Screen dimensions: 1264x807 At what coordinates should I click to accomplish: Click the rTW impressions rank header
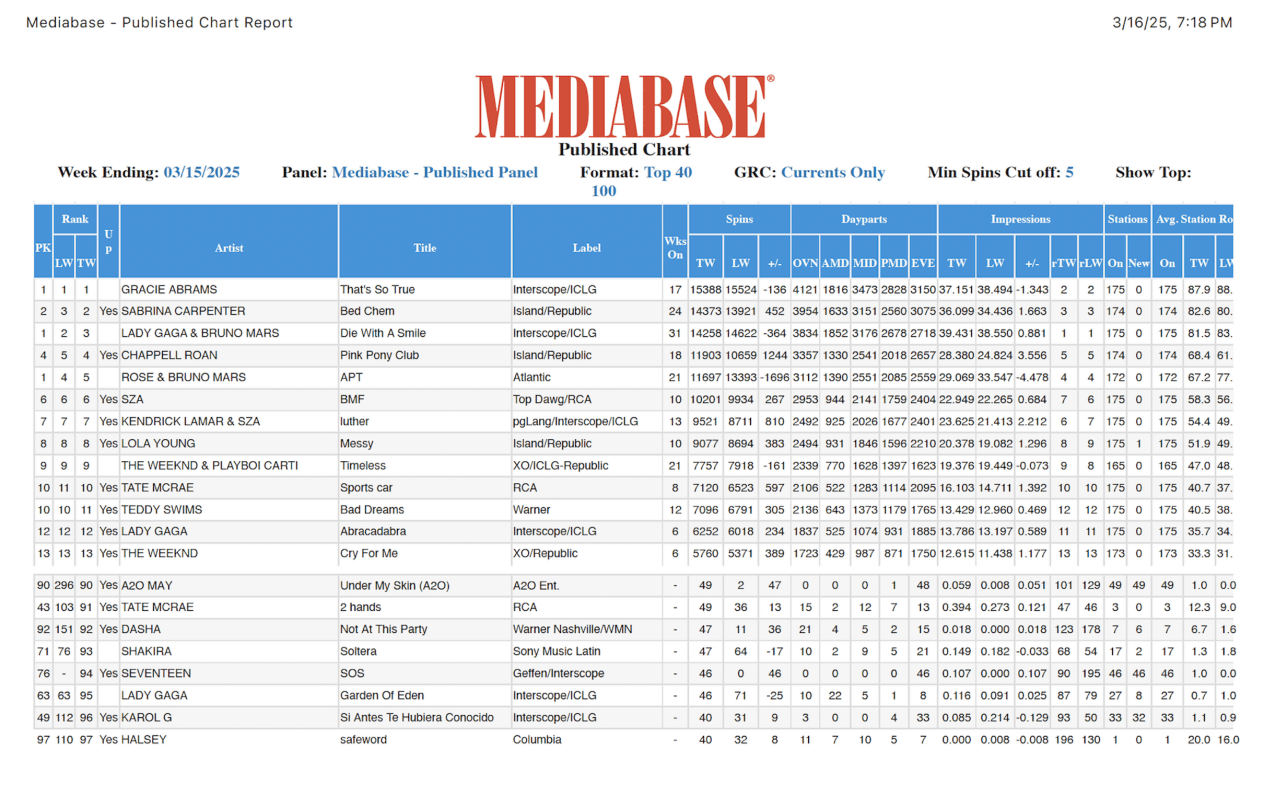[1063, 263]
